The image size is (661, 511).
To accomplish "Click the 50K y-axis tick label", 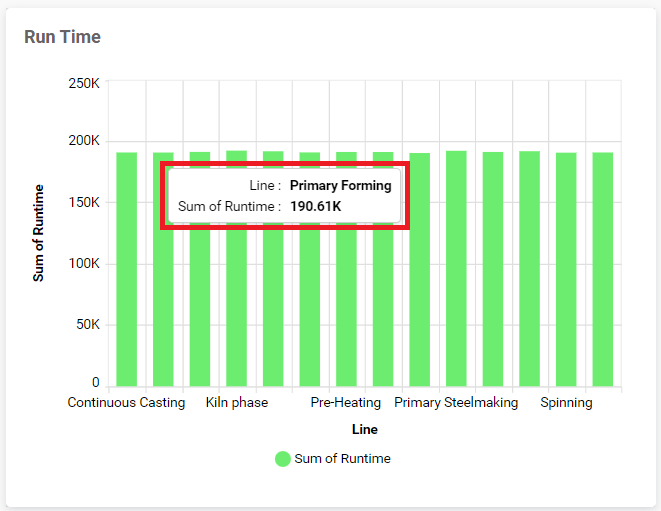I will [x=88, y=325].
